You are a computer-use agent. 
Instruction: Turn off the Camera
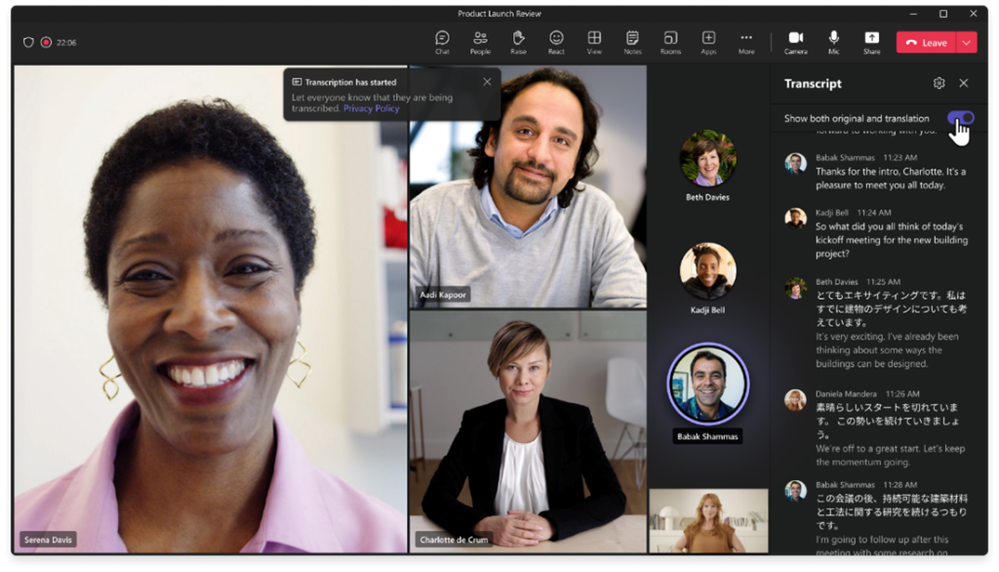click(796, 43)
